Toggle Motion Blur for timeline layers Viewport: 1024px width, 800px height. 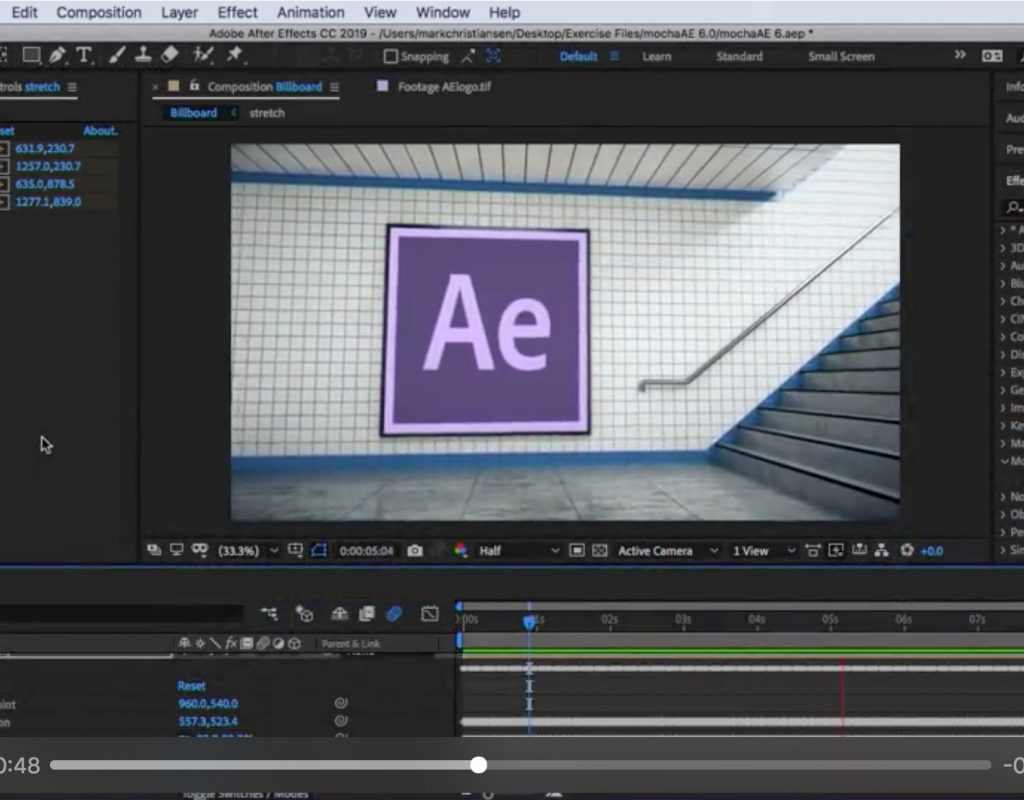(394, 613)
